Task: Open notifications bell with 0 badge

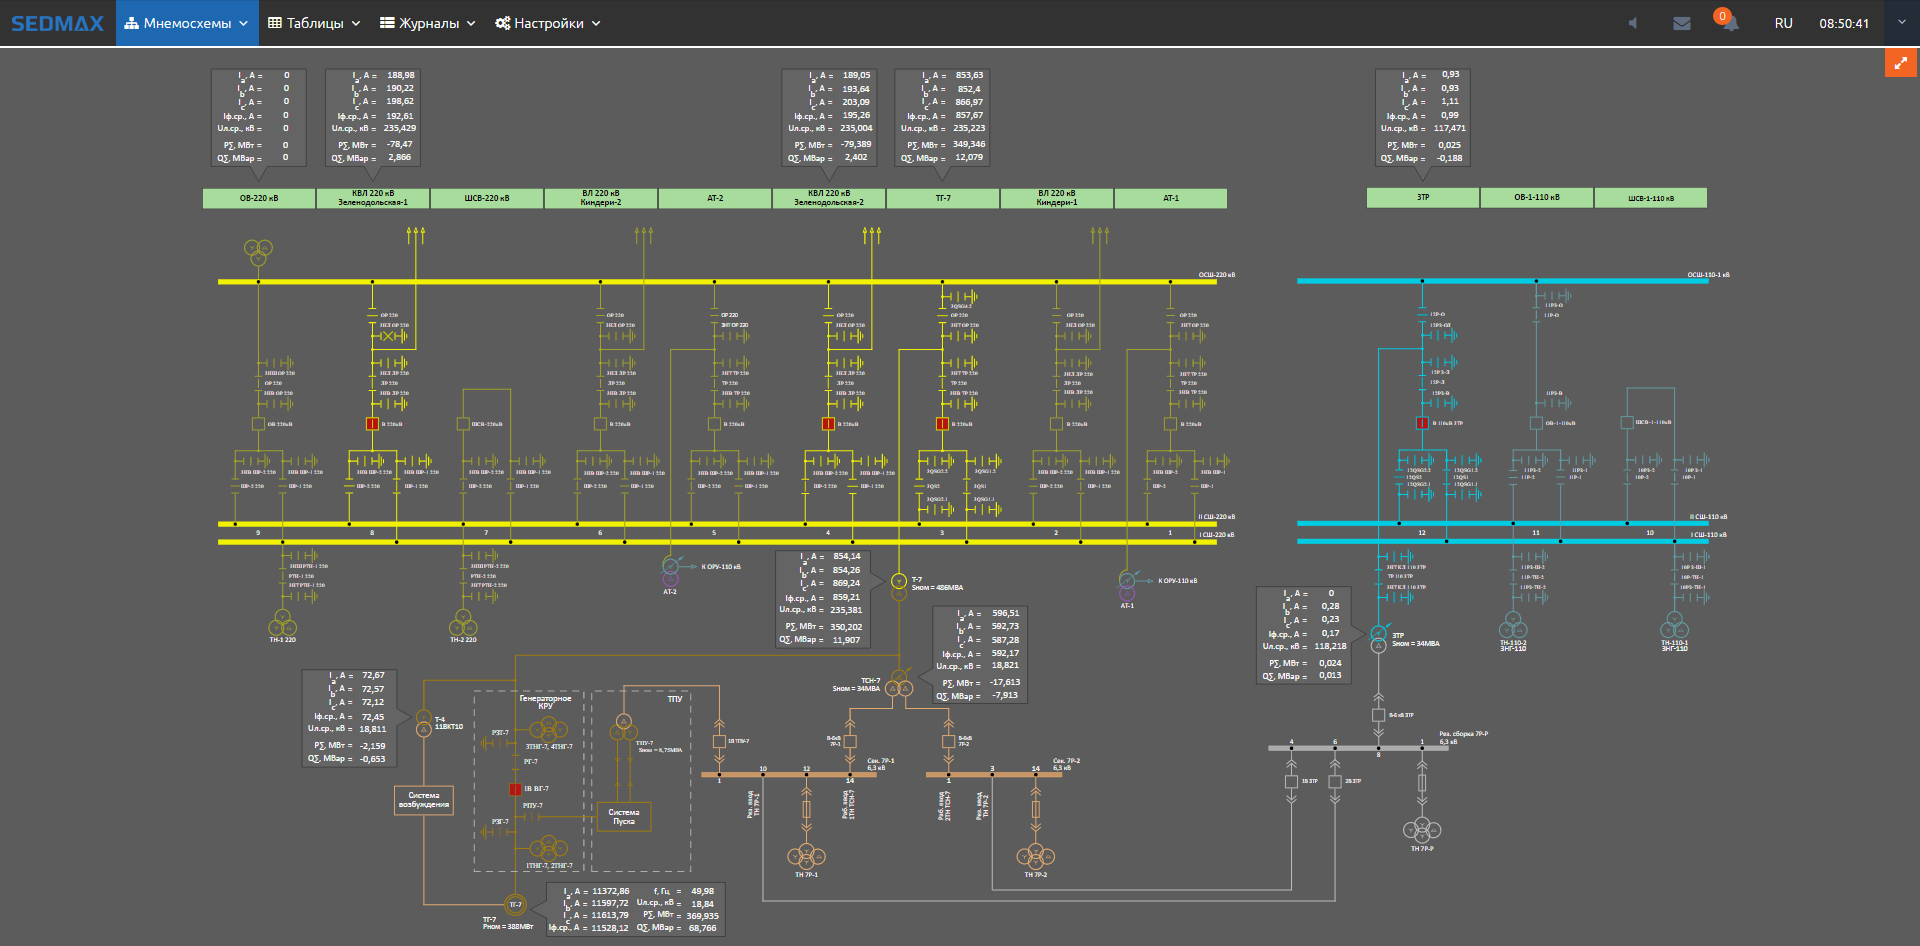Action: [x=1728, y=22]
